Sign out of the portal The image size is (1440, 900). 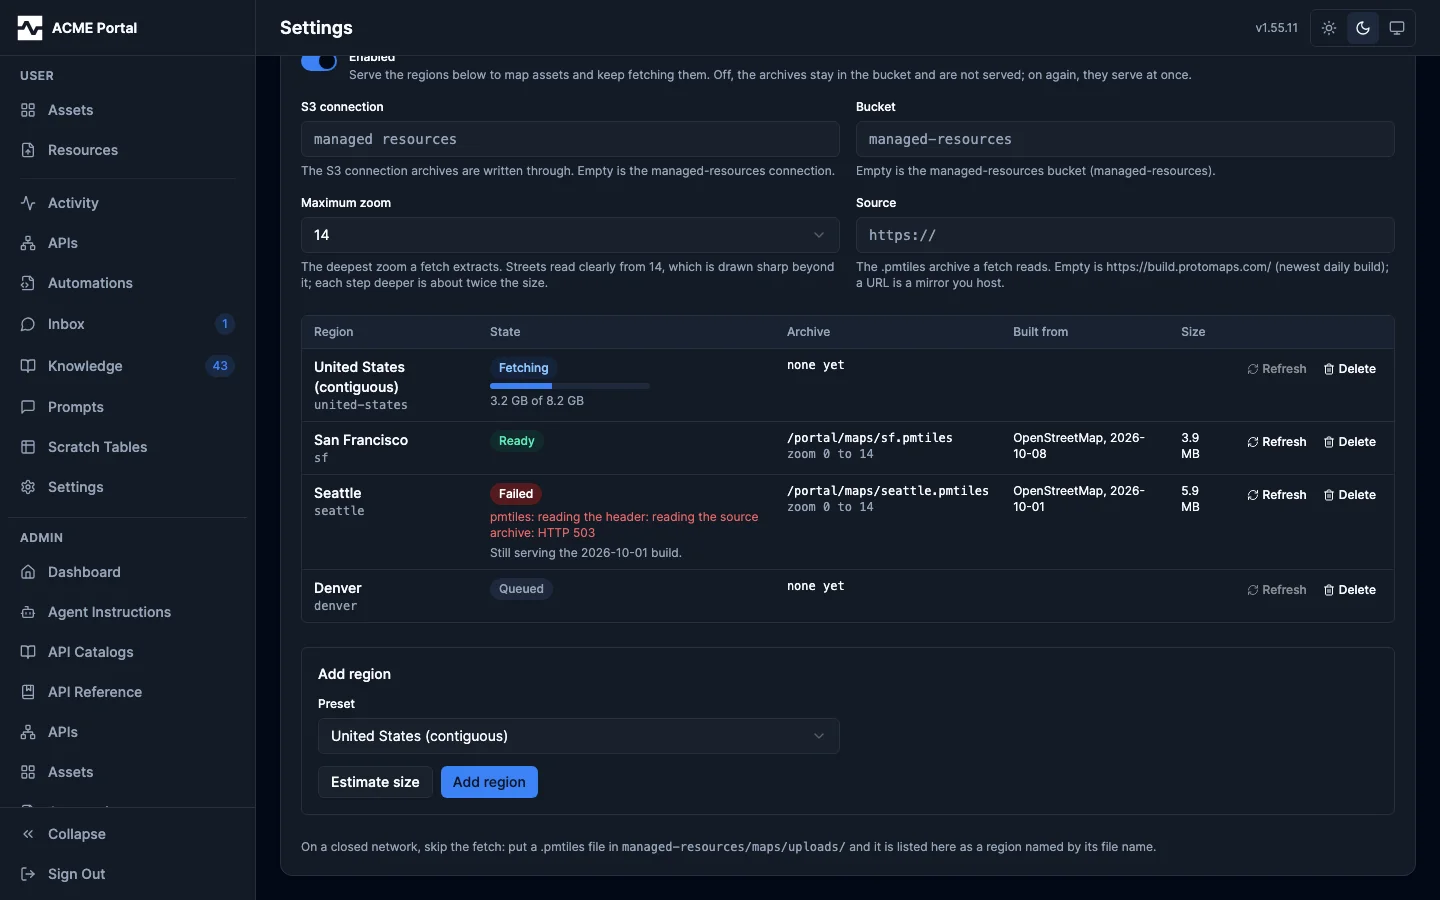click(x=127, y=874)
